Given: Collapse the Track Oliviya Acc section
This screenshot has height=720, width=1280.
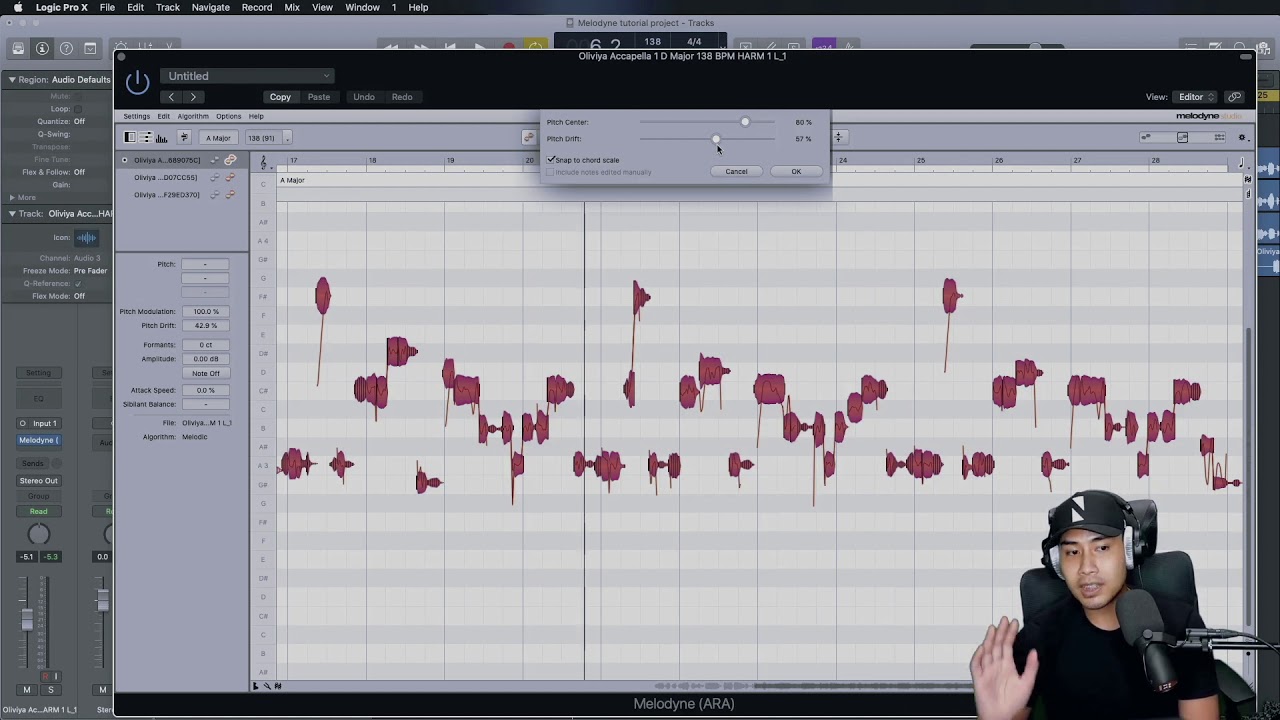Looking at the screenshot, I should pos(12,213).
